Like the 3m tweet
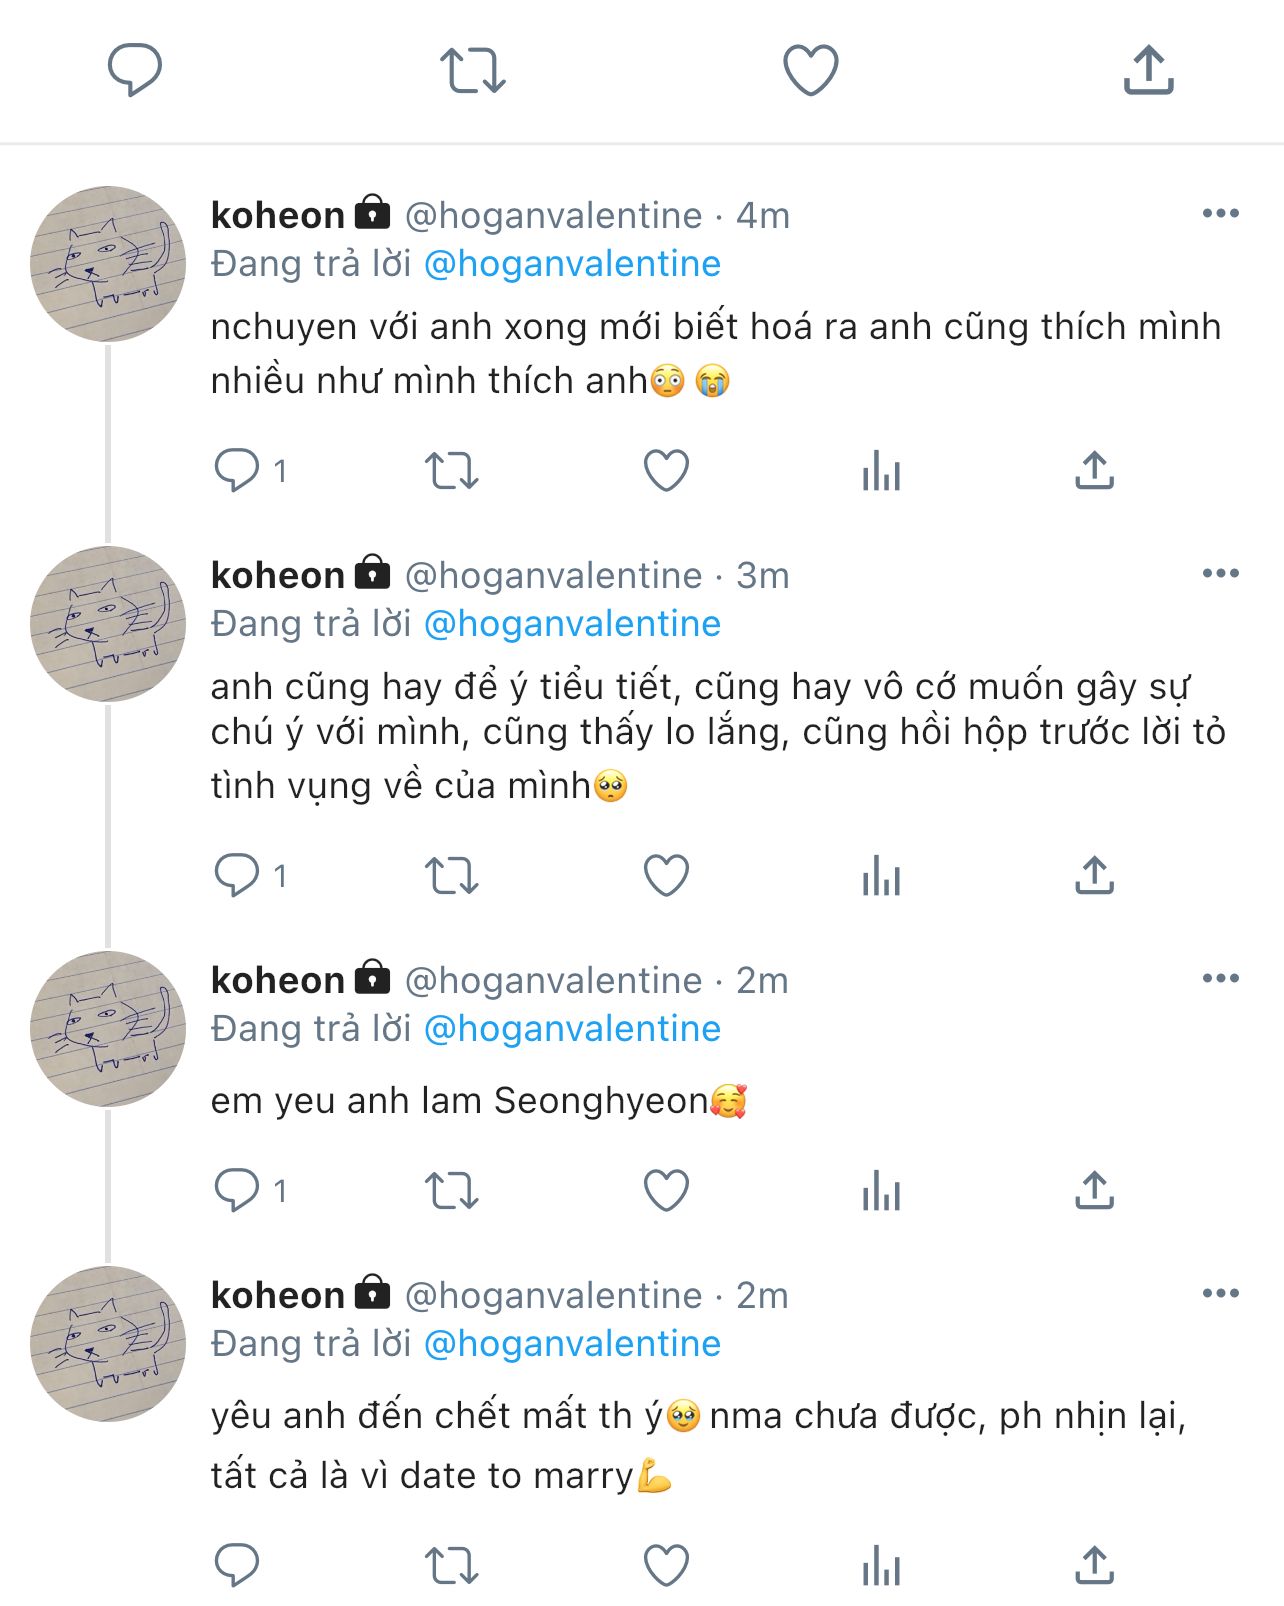This screenshot has width=1284, height=1606. point(666,876)
